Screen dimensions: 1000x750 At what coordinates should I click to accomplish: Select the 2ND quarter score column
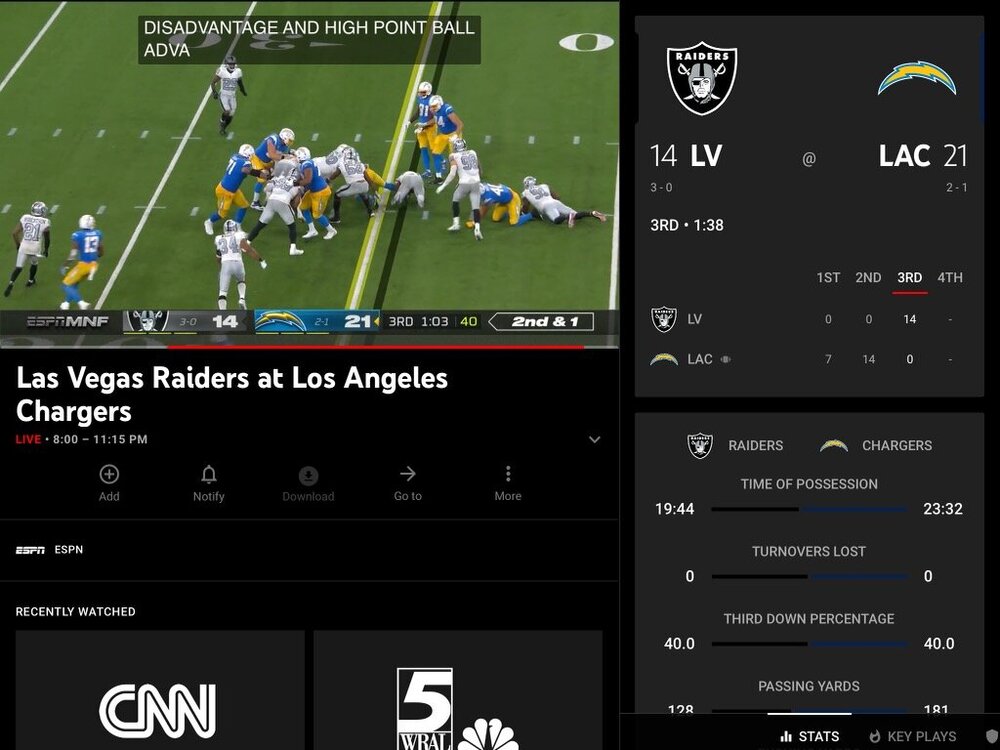pyautogui.click(x=868, y=278)
